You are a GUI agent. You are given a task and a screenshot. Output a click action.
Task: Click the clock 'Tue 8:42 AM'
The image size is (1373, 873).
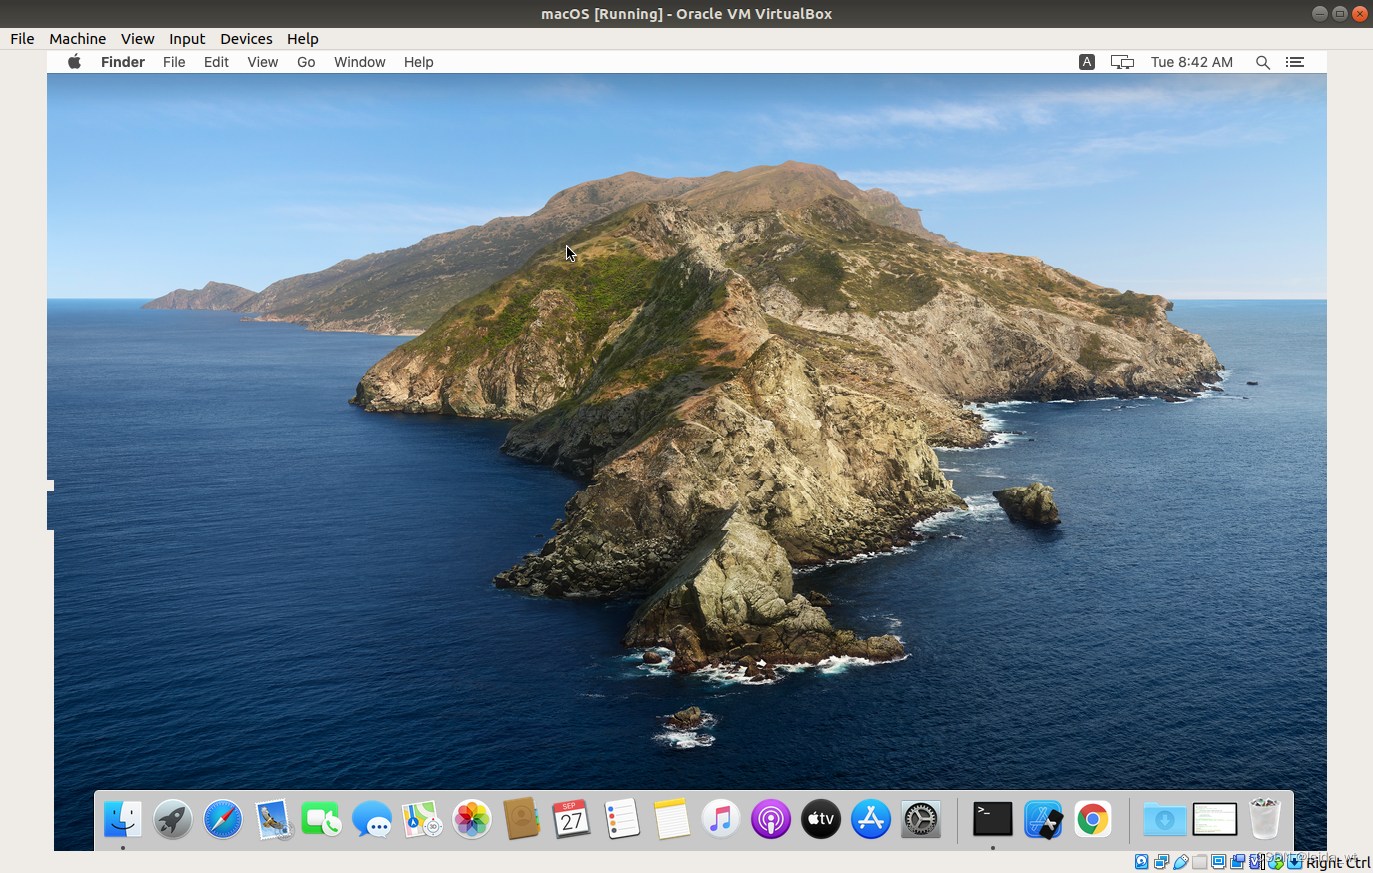click(x=1192, y=62)
